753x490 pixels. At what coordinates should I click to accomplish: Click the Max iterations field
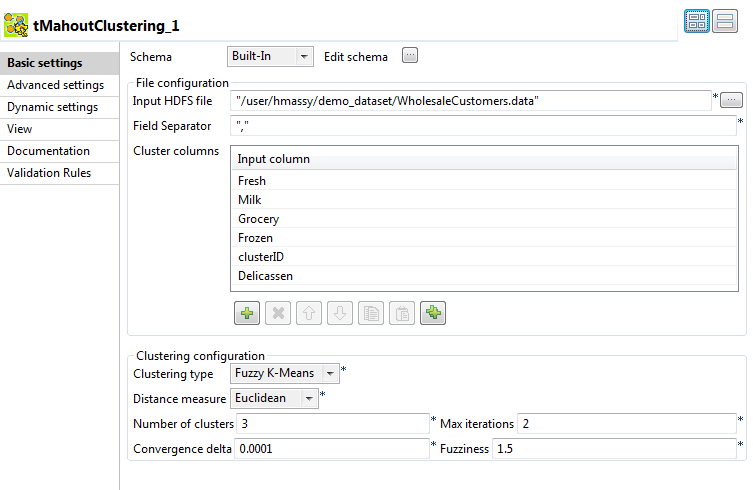(x=627, y=424)
